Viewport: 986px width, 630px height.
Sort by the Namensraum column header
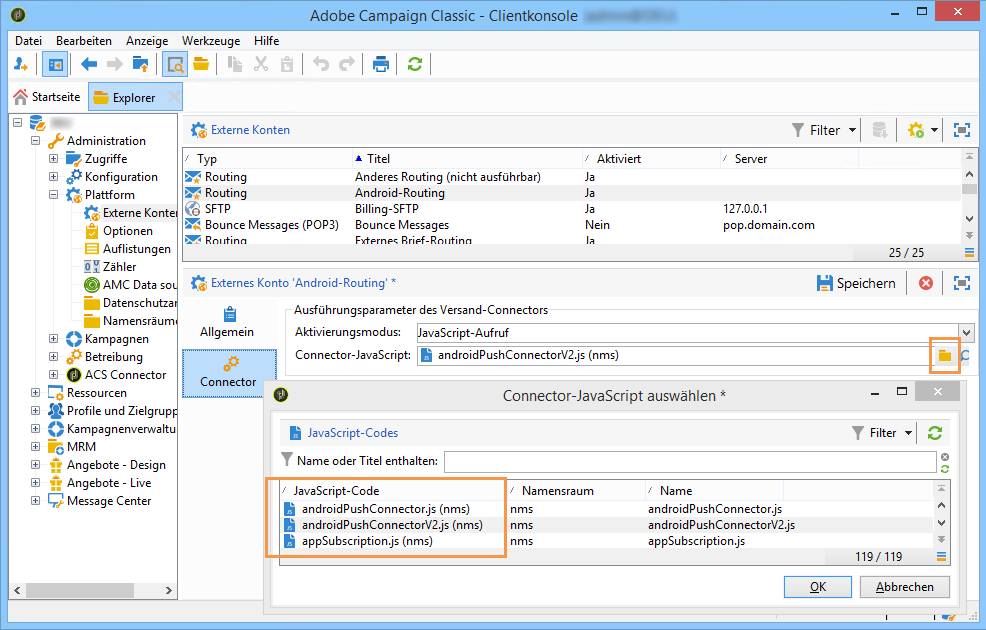click(576, 491)
